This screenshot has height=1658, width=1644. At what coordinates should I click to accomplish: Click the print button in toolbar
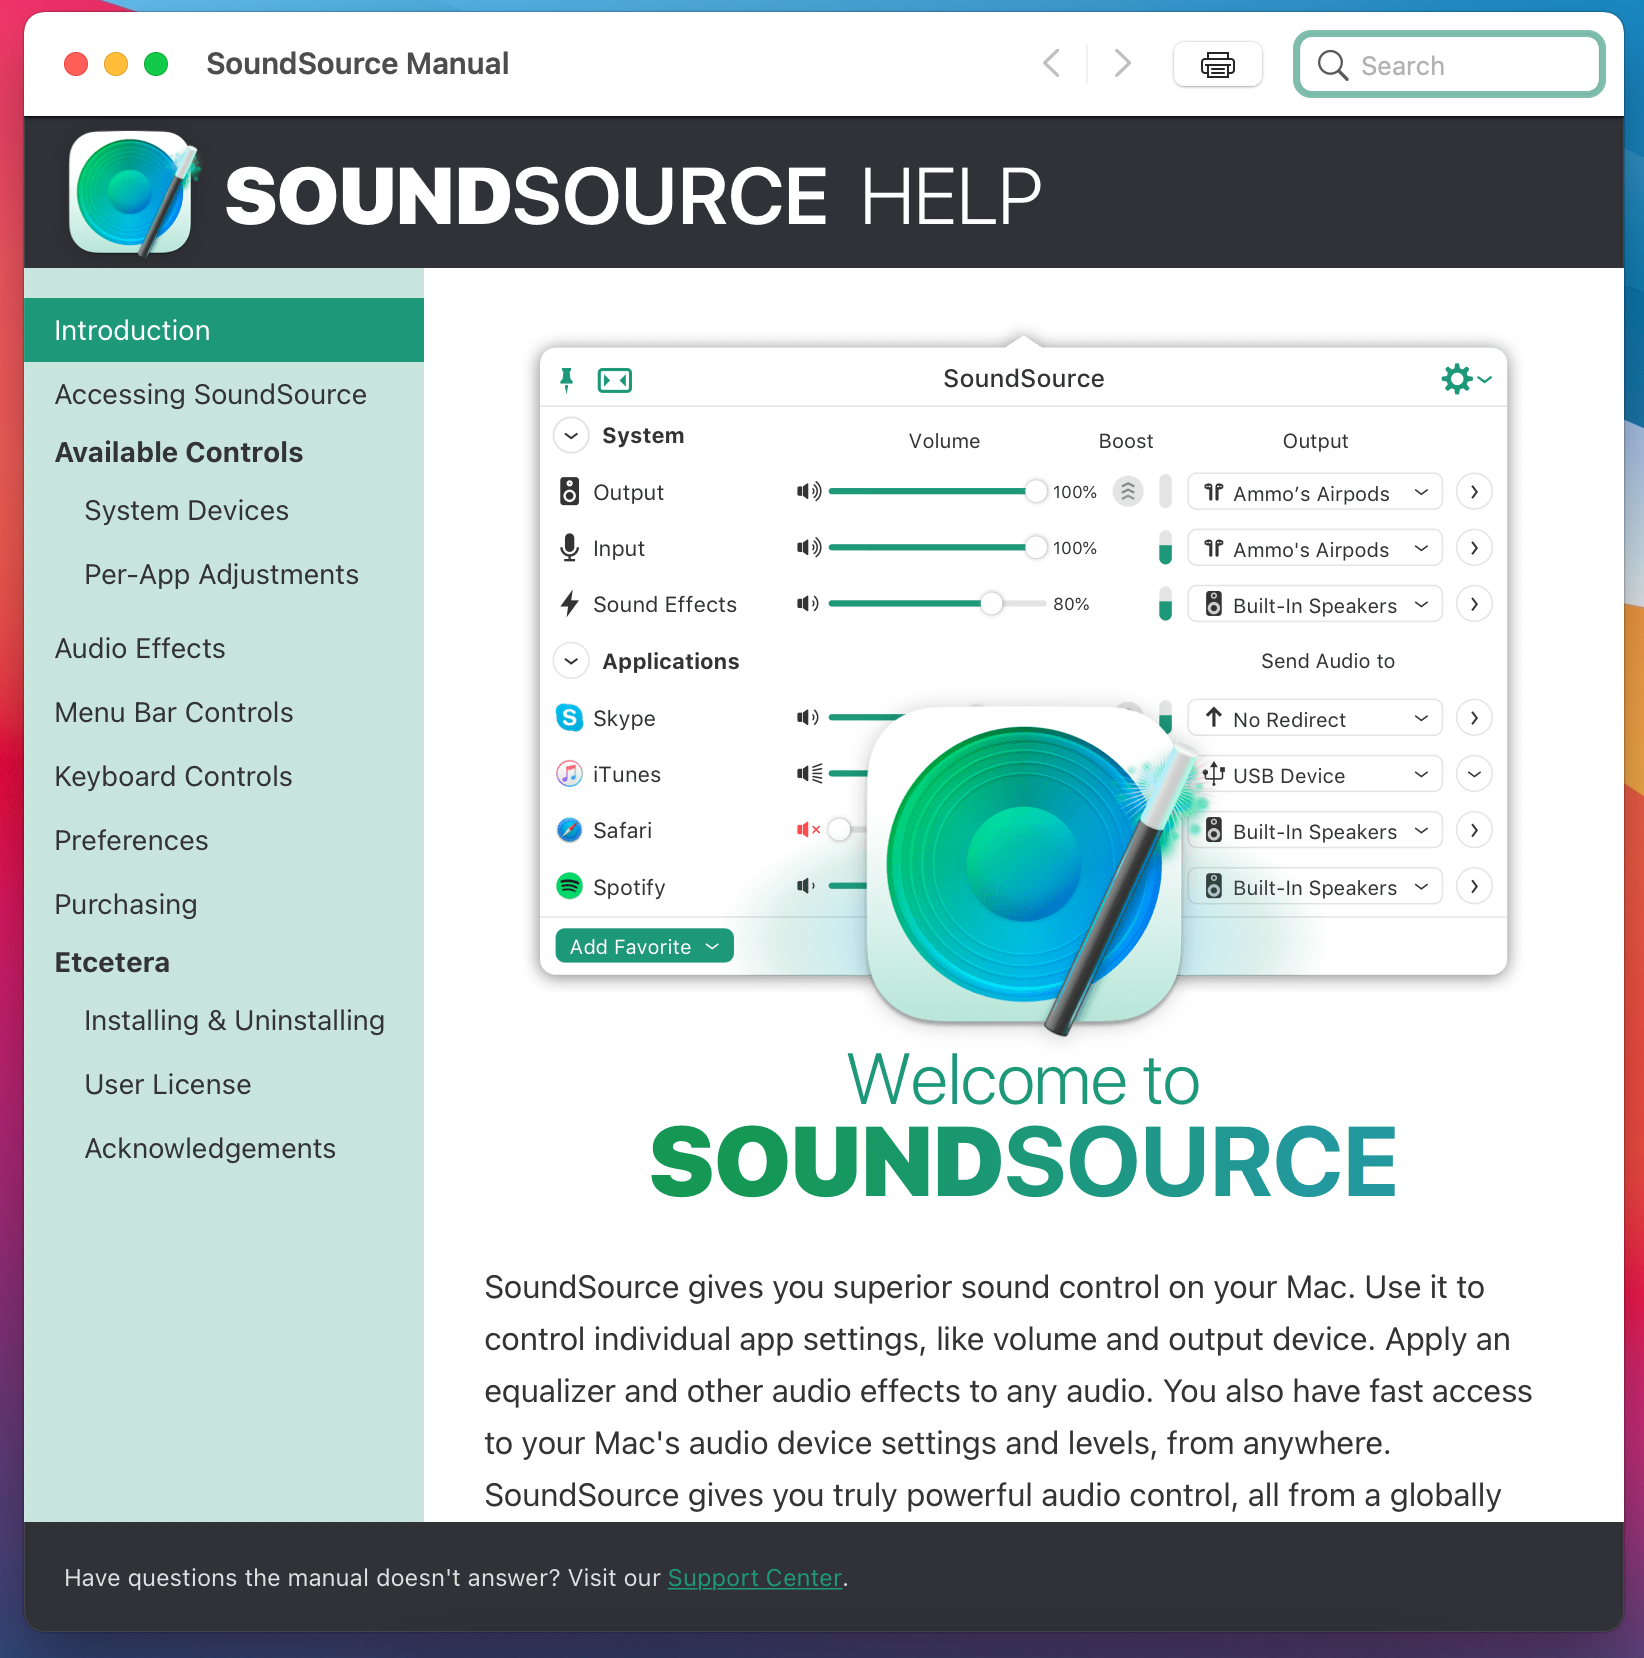pos(1217,65)
